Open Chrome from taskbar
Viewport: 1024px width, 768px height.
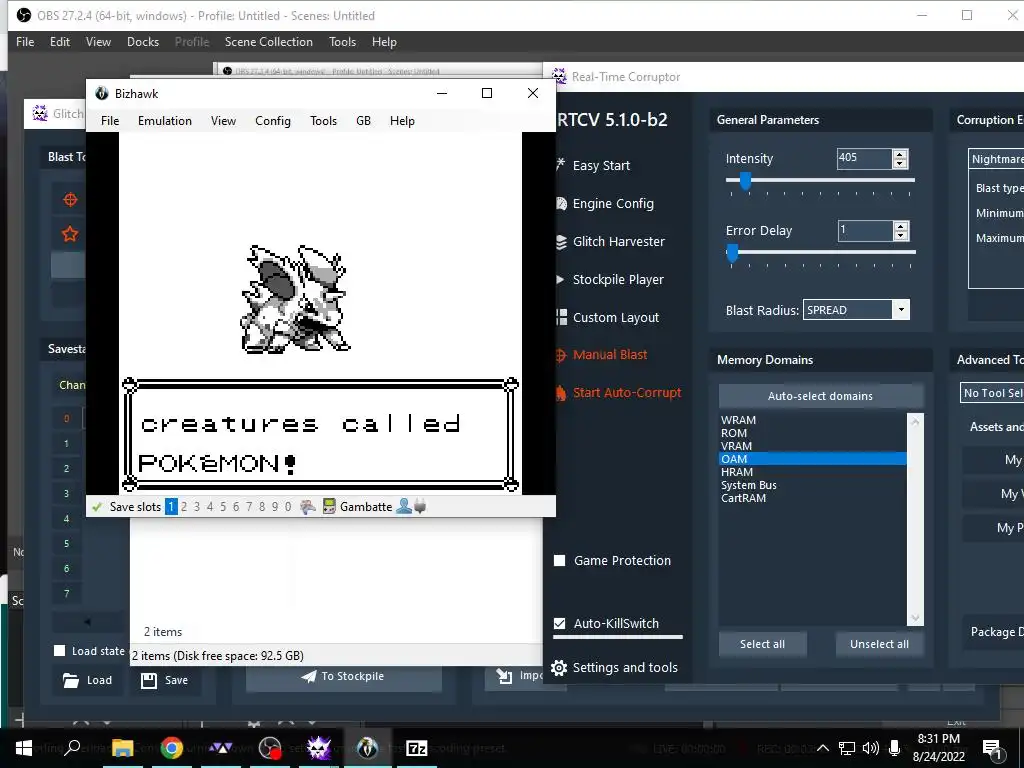tap(172, 748)
